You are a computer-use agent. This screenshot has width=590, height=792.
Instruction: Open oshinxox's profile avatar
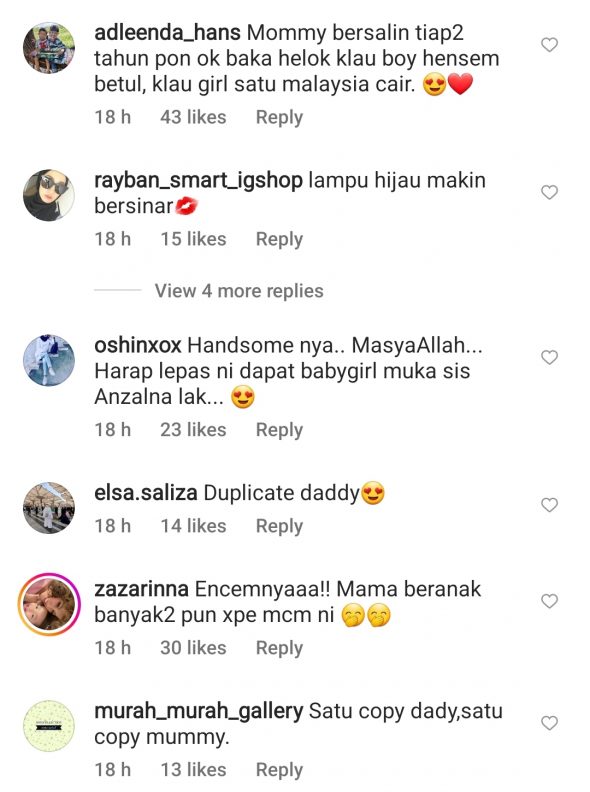[49, 360]
